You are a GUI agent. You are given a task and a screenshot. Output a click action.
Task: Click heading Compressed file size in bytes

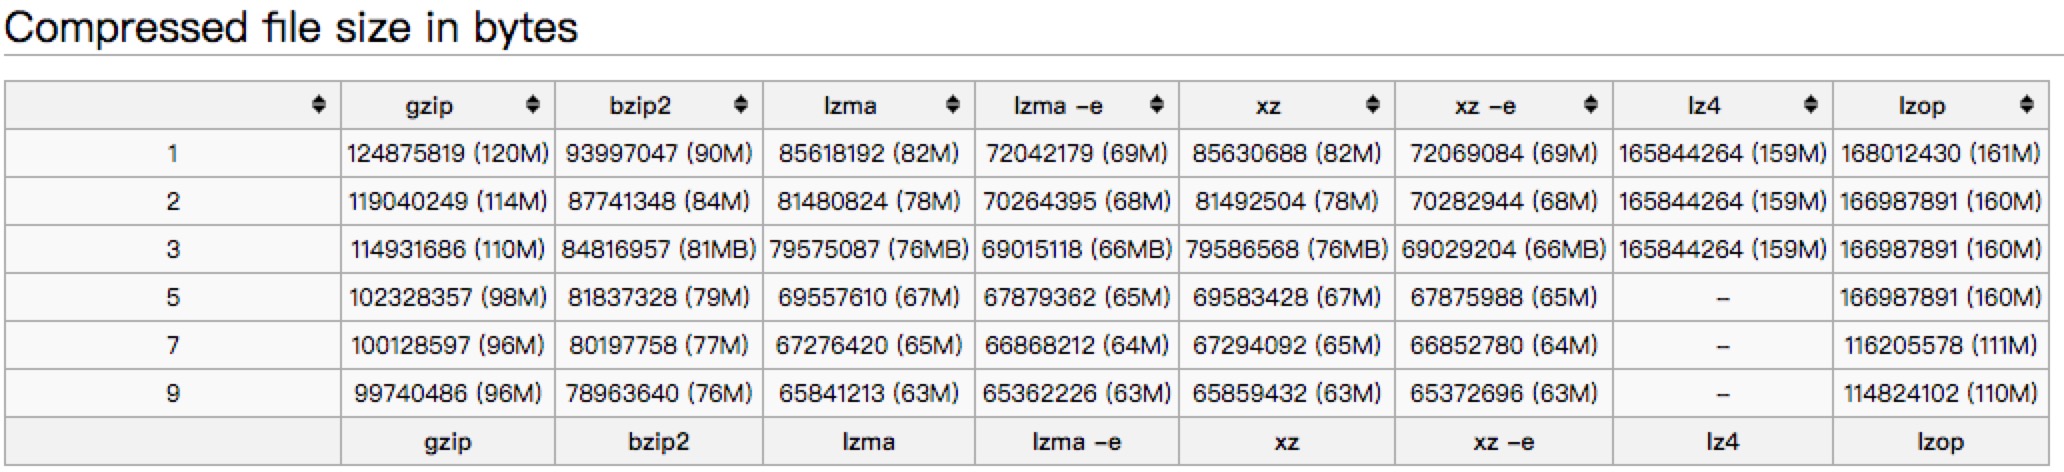click(291, 27)
